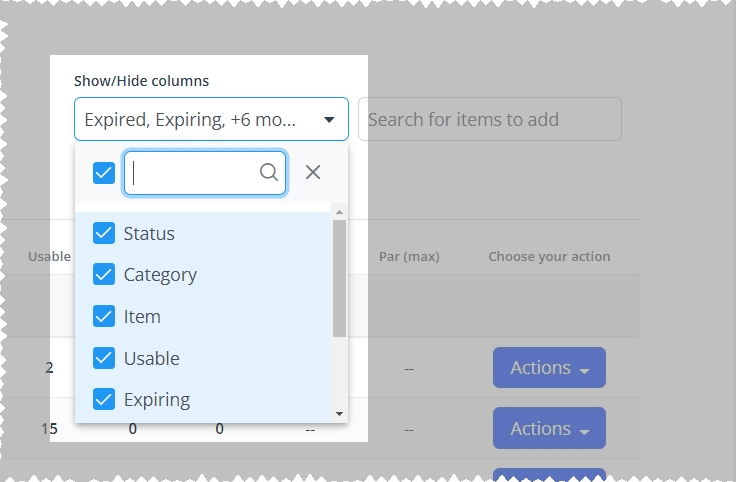Uncheck the Category column checkbox
This screenshot has height=482, width=736.
[x=104, y=274]
